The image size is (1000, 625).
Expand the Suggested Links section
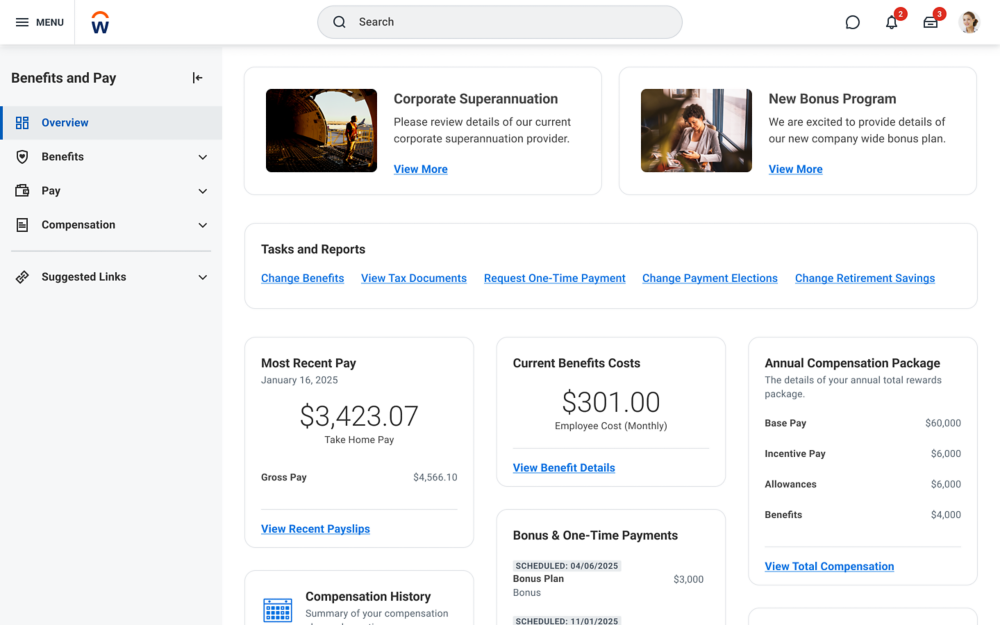[202, 277]
